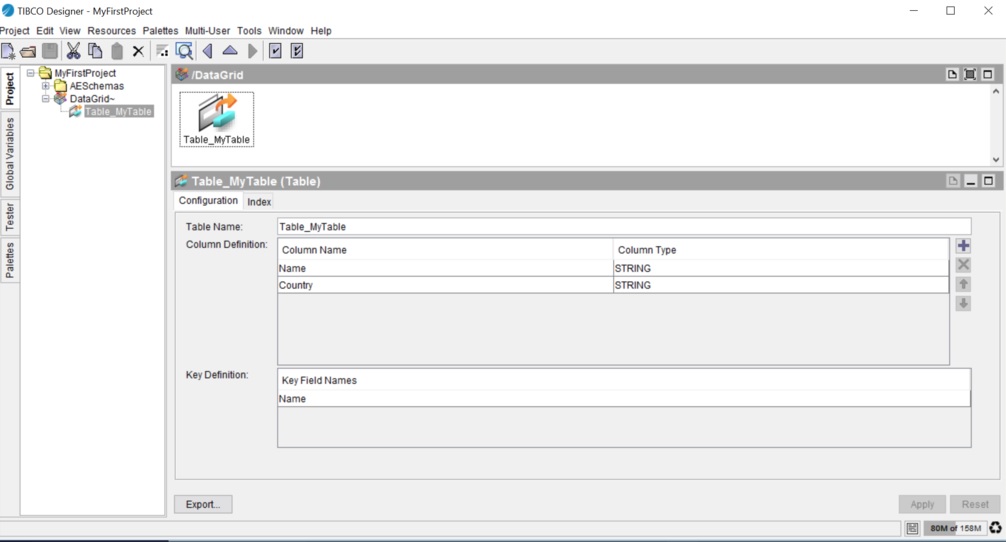Click the Delete X toolbar icon
This screenshot has width=1006, height=542.
[138, 51]
